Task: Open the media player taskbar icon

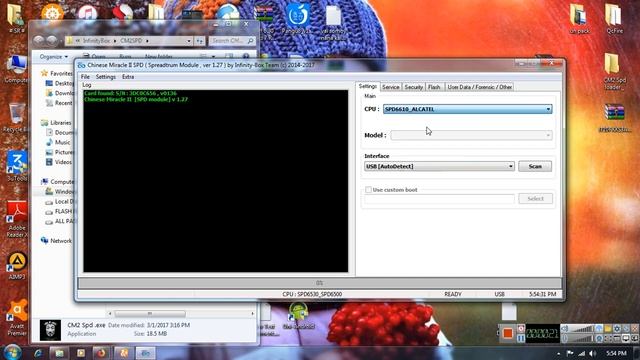Action: point(81,353)
